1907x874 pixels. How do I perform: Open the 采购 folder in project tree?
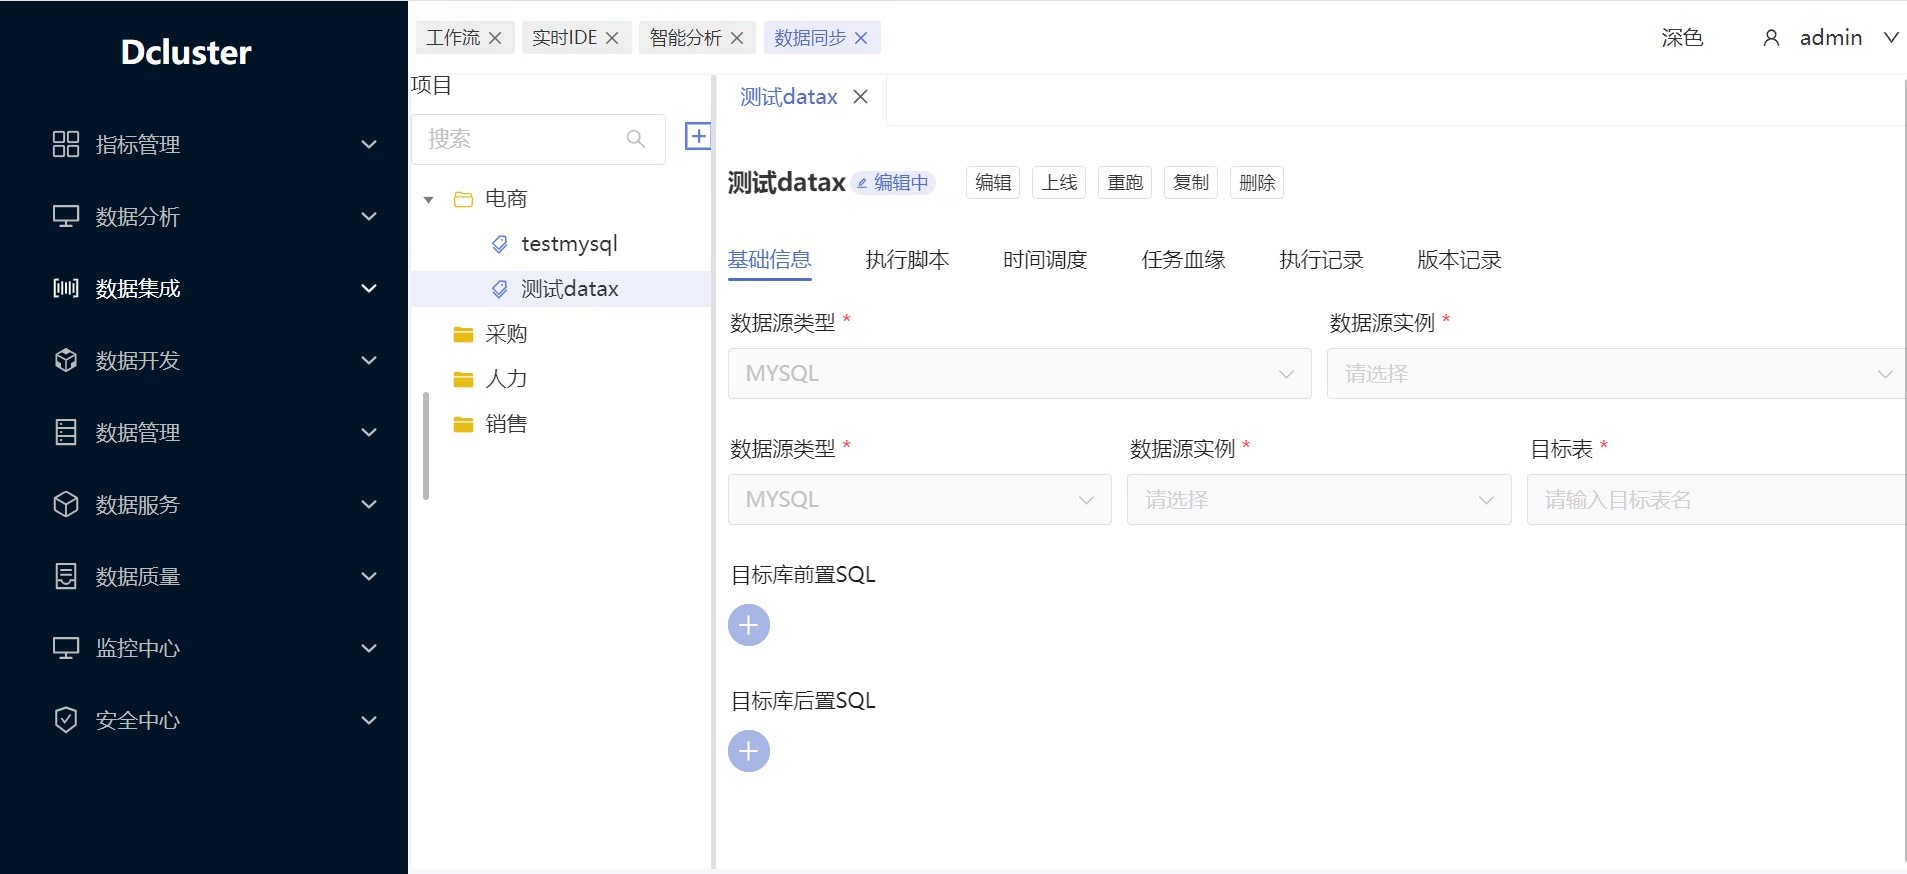505,334
